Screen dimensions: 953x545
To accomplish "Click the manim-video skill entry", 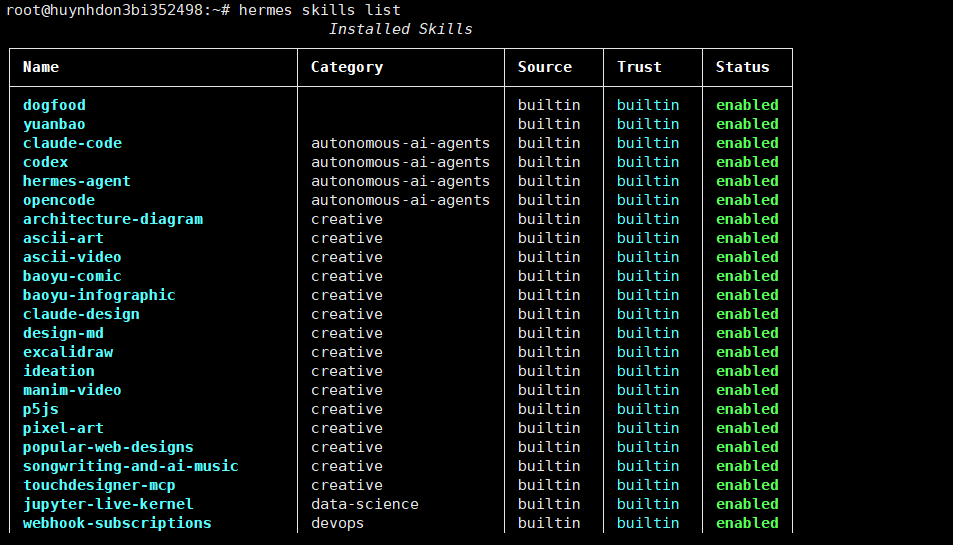I will tap(72, 390).
